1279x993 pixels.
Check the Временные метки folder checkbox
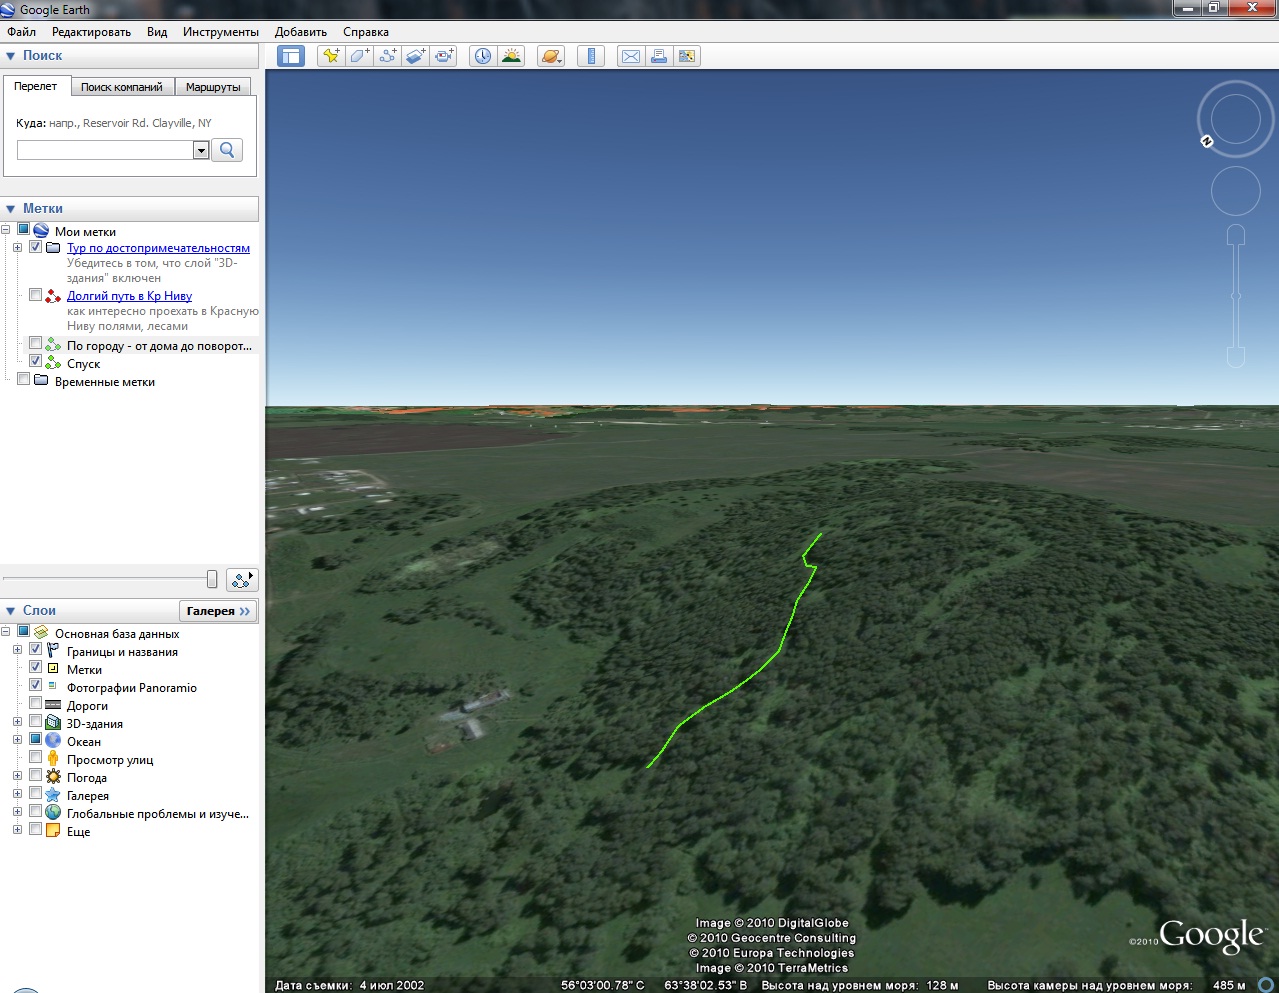tap(24, 379)
